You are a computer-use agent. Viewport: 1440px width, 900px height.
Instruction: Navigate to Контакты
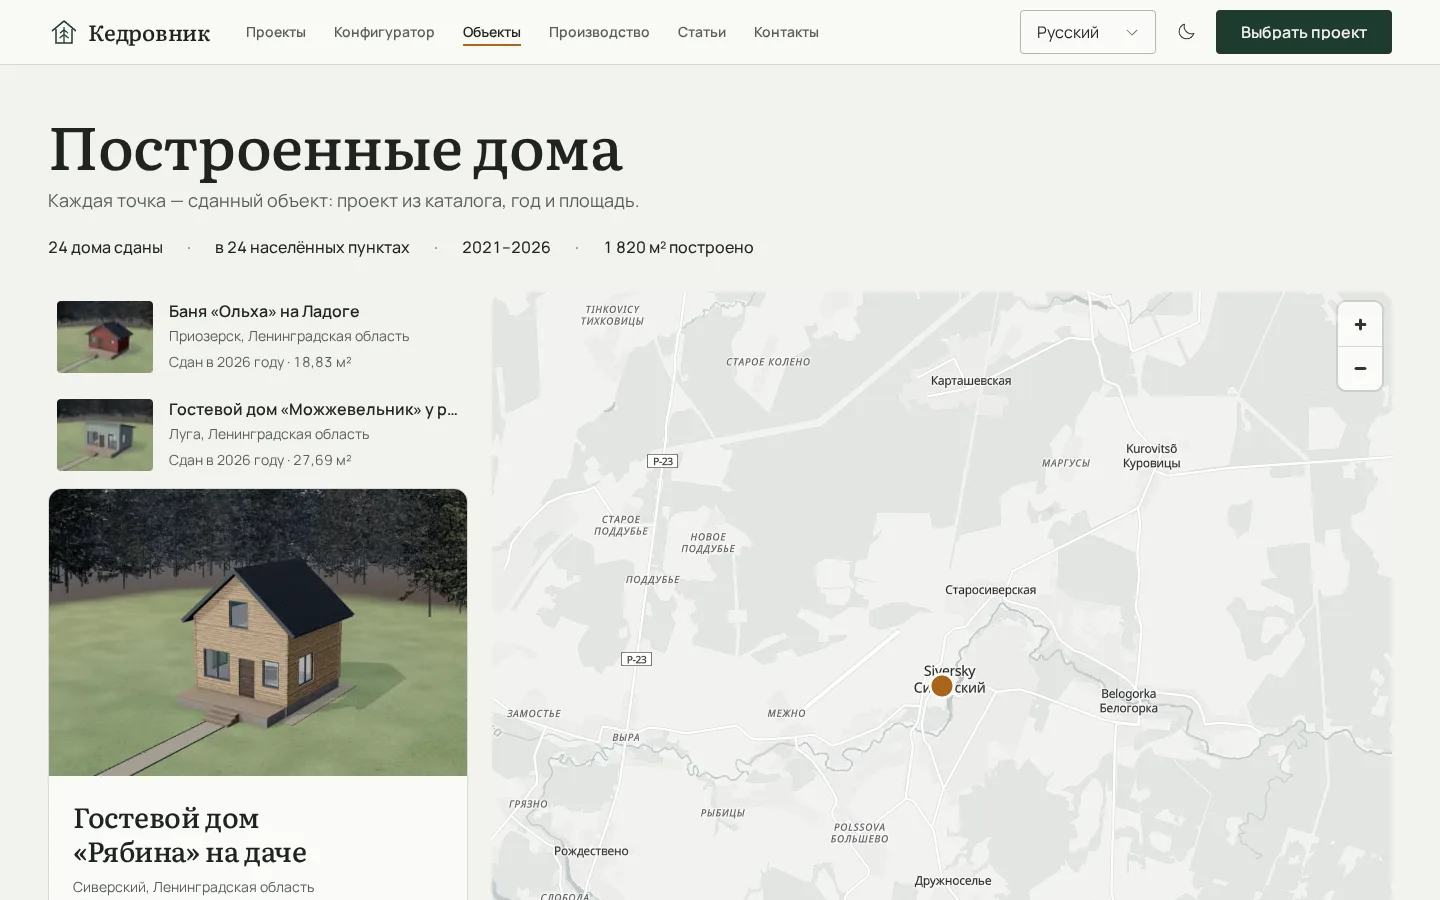pos(786,32)
